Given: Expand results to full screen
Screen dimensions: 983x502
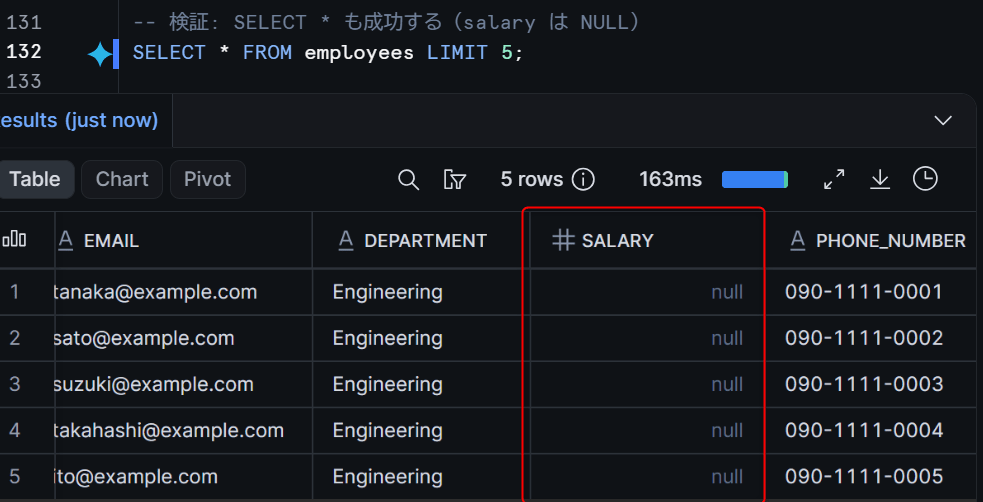Looking at the screenshot, I should point(834,179).
